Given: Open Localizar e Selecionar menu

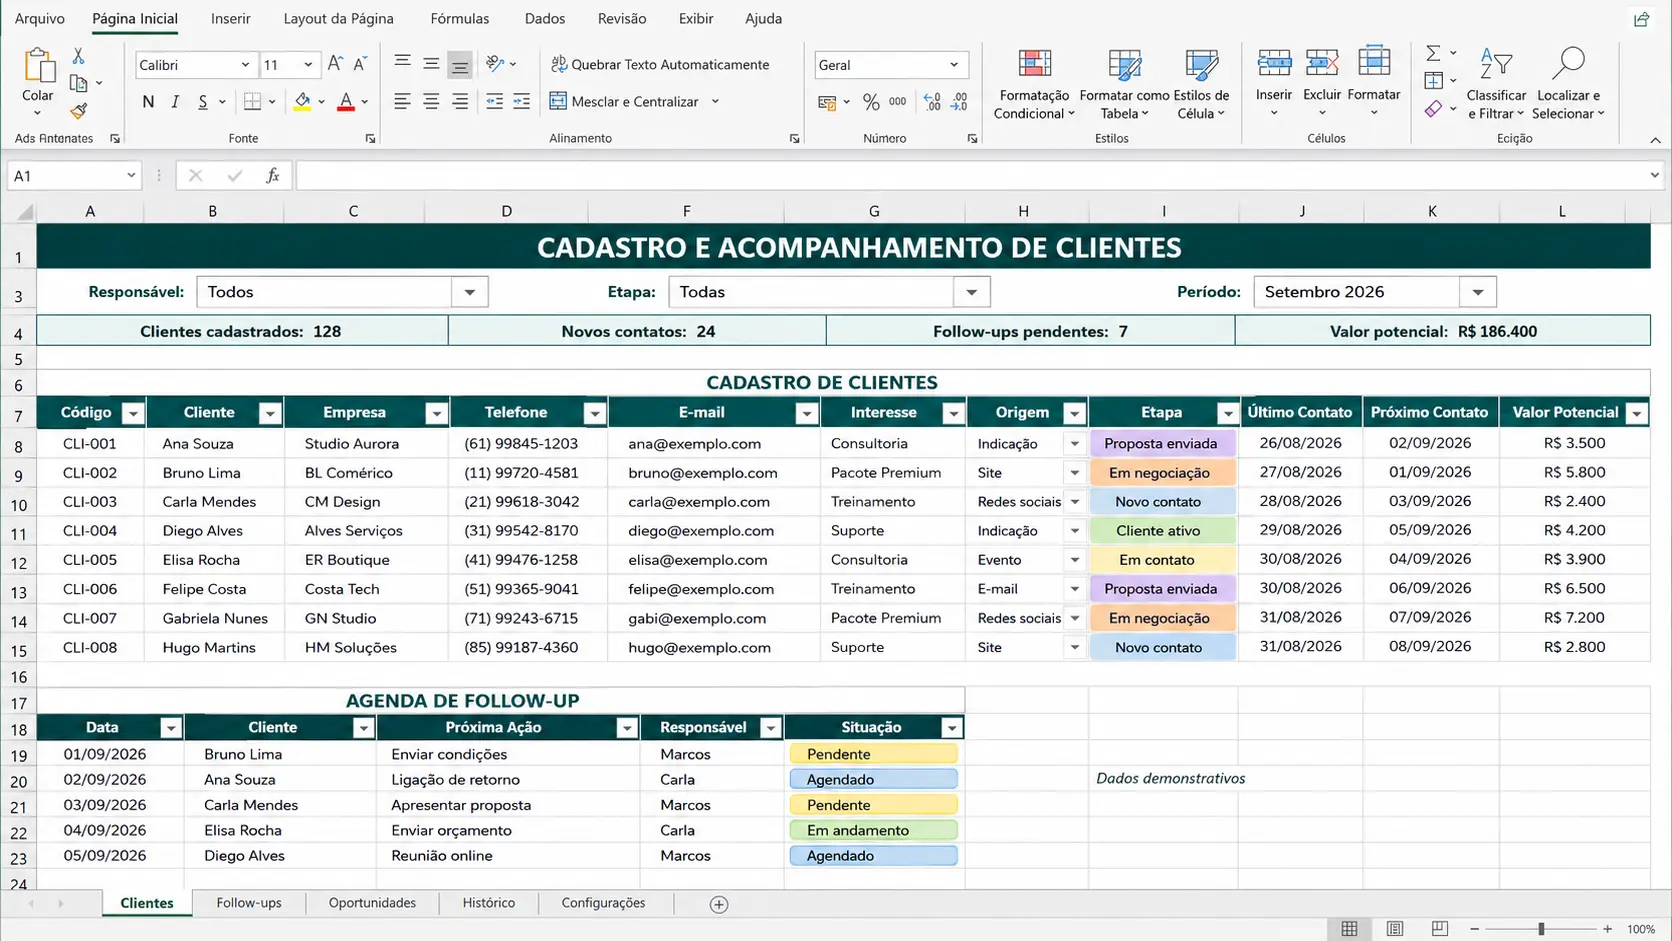Looking at the screenshot, I should pos(1568,84).
